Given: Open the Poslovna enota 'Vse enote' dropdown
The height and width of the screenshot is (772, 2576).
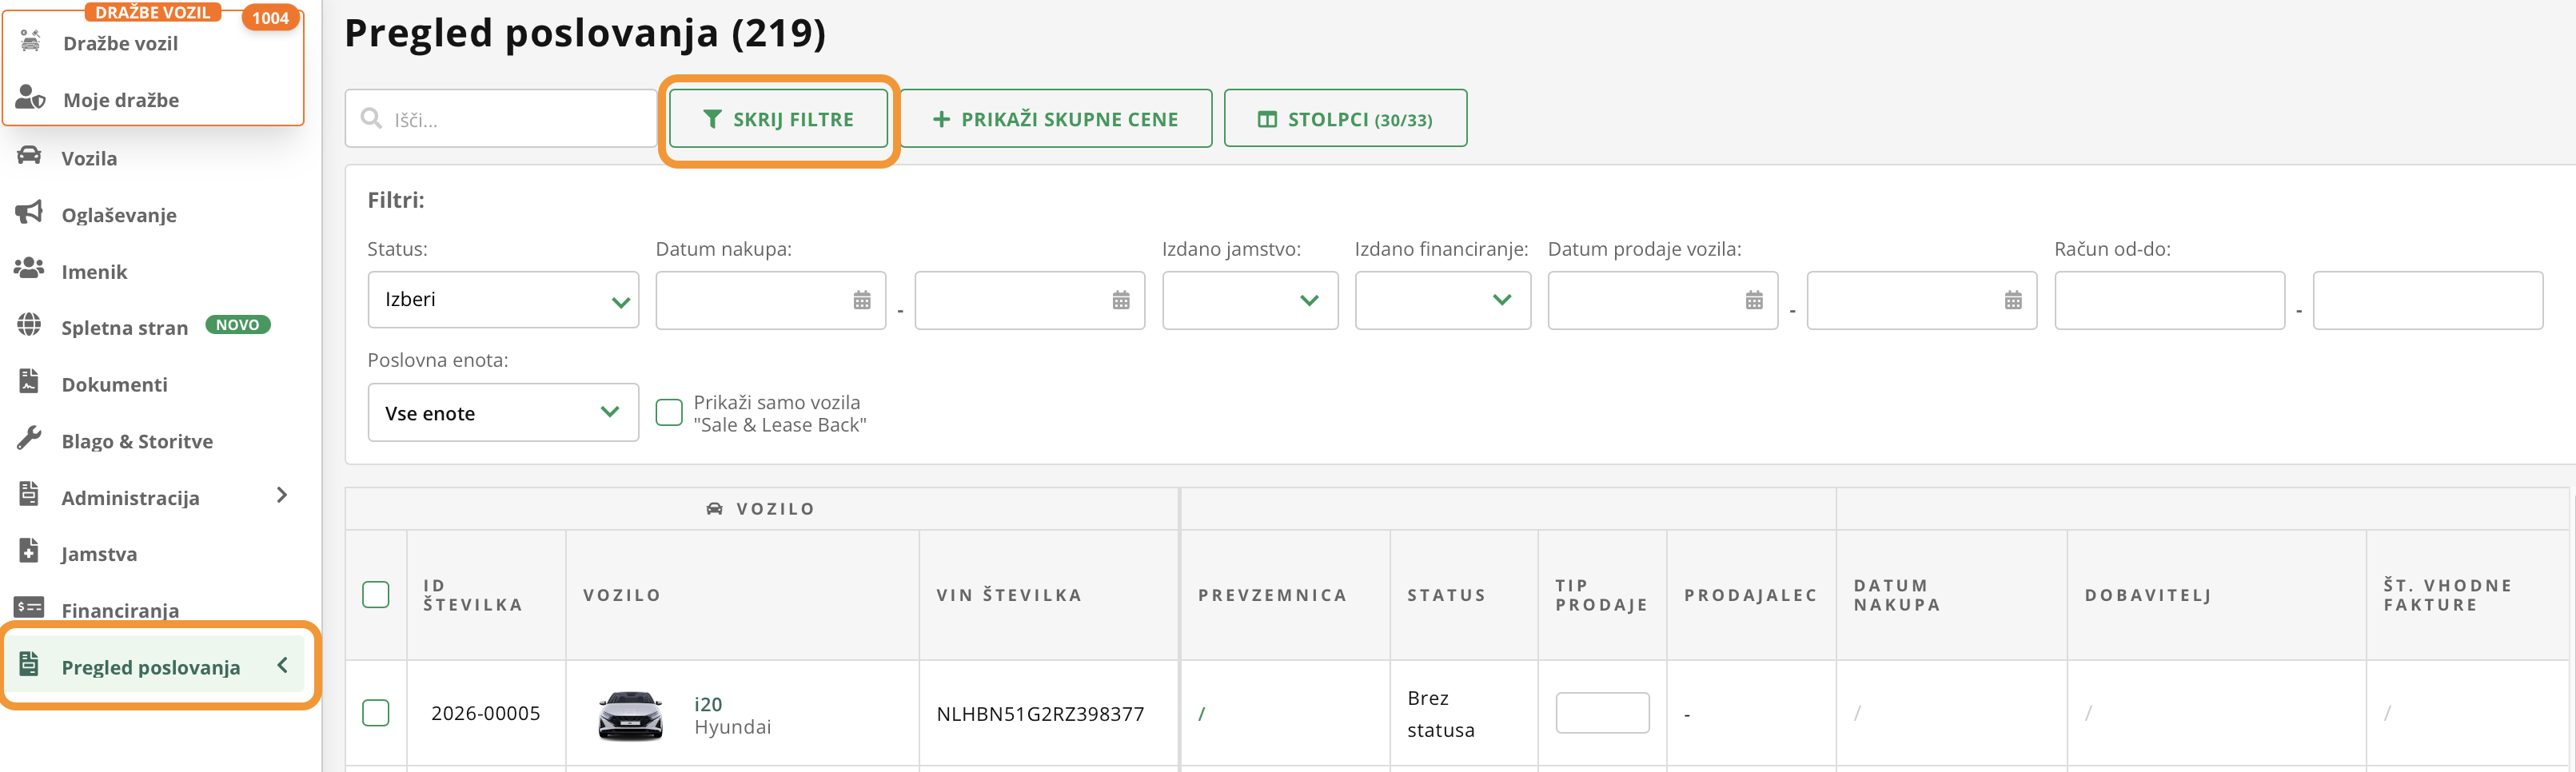Looking at the screenshot, I should (x=503, y=412).
